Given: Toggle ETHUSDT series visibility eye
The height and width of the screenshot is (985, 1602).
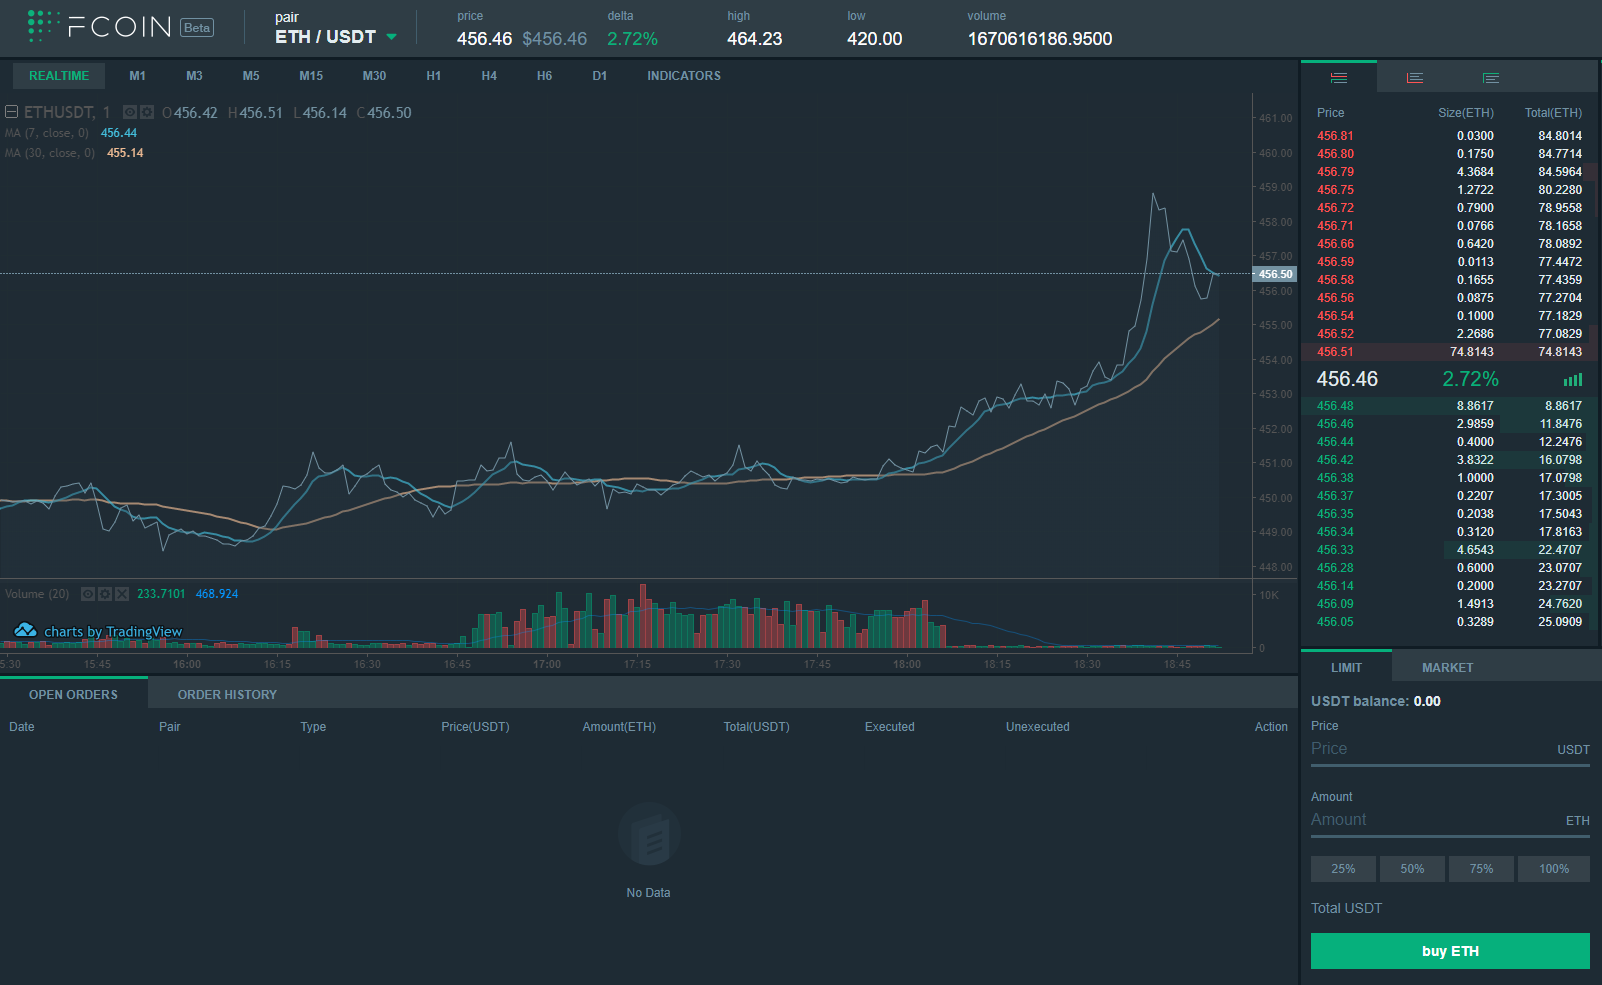Looking at the screenshot, I should [130, 113].
